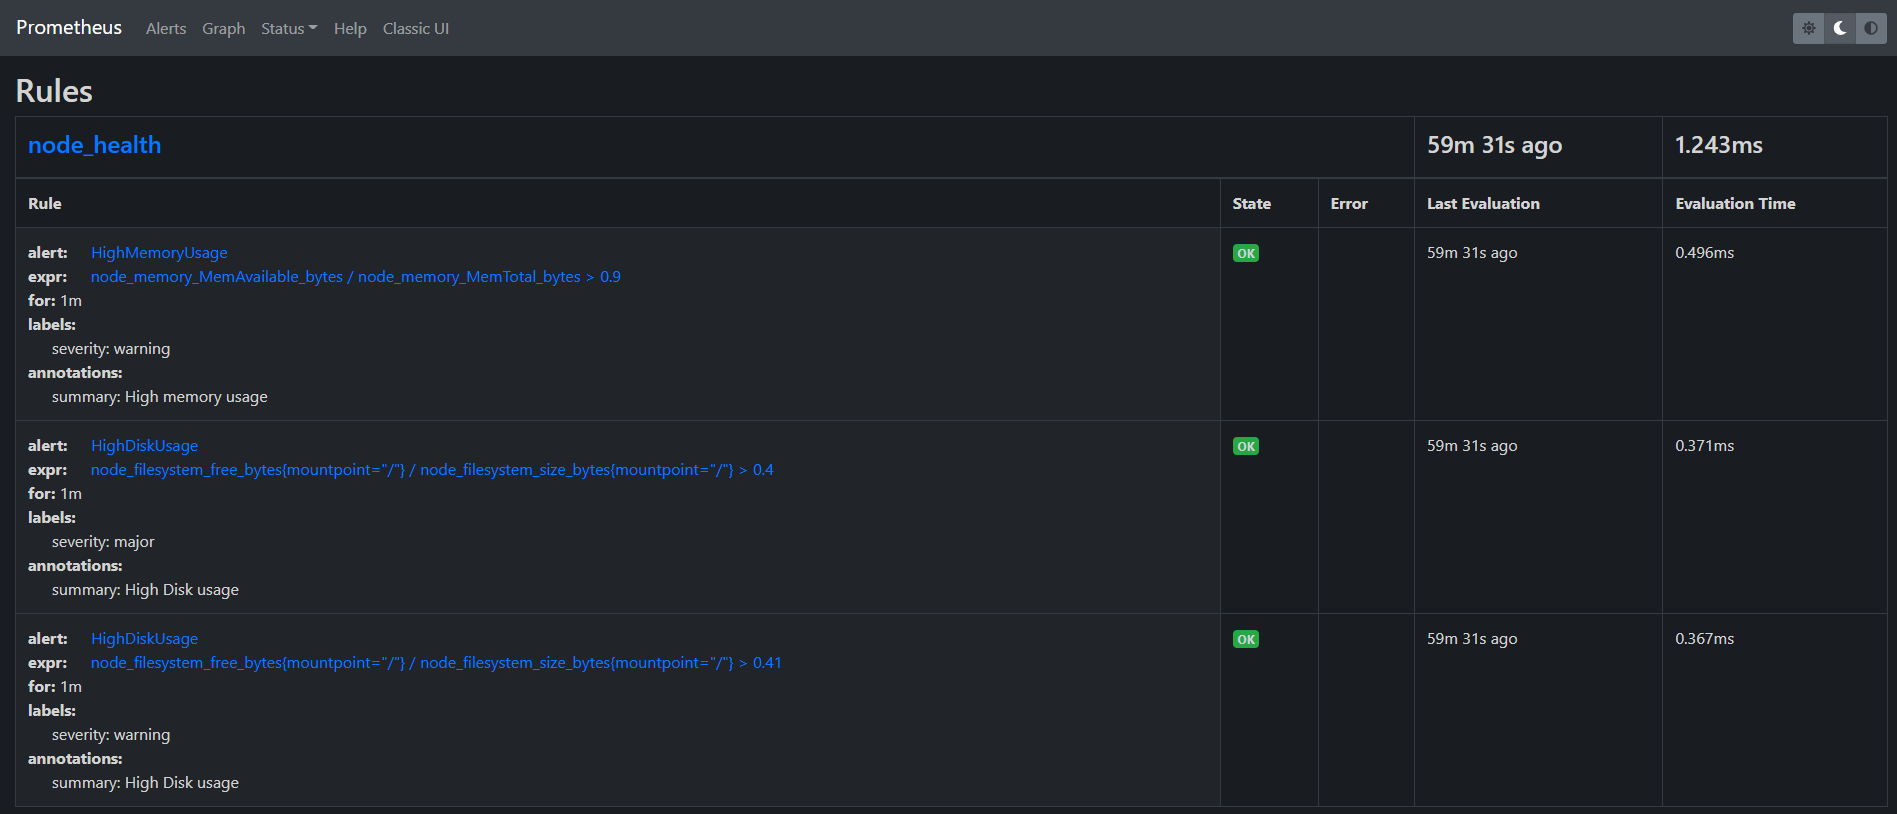The image size is (1897, 814).
Task: Click the 0.496ms evaluation time value
Action: click(x=1705, y=253)
